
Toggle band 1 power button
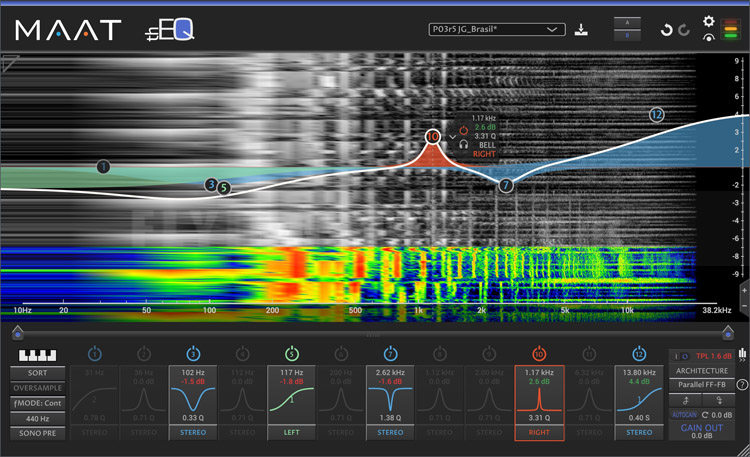(x=95, y=354)
